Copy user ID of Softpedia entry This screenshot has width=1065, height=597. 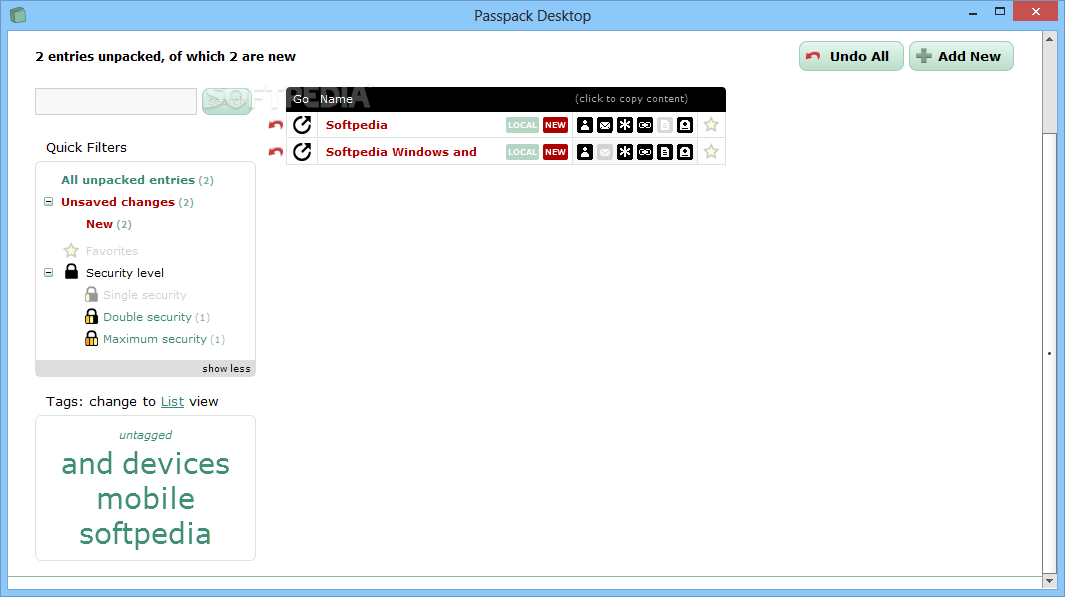[x=585, y=125]
